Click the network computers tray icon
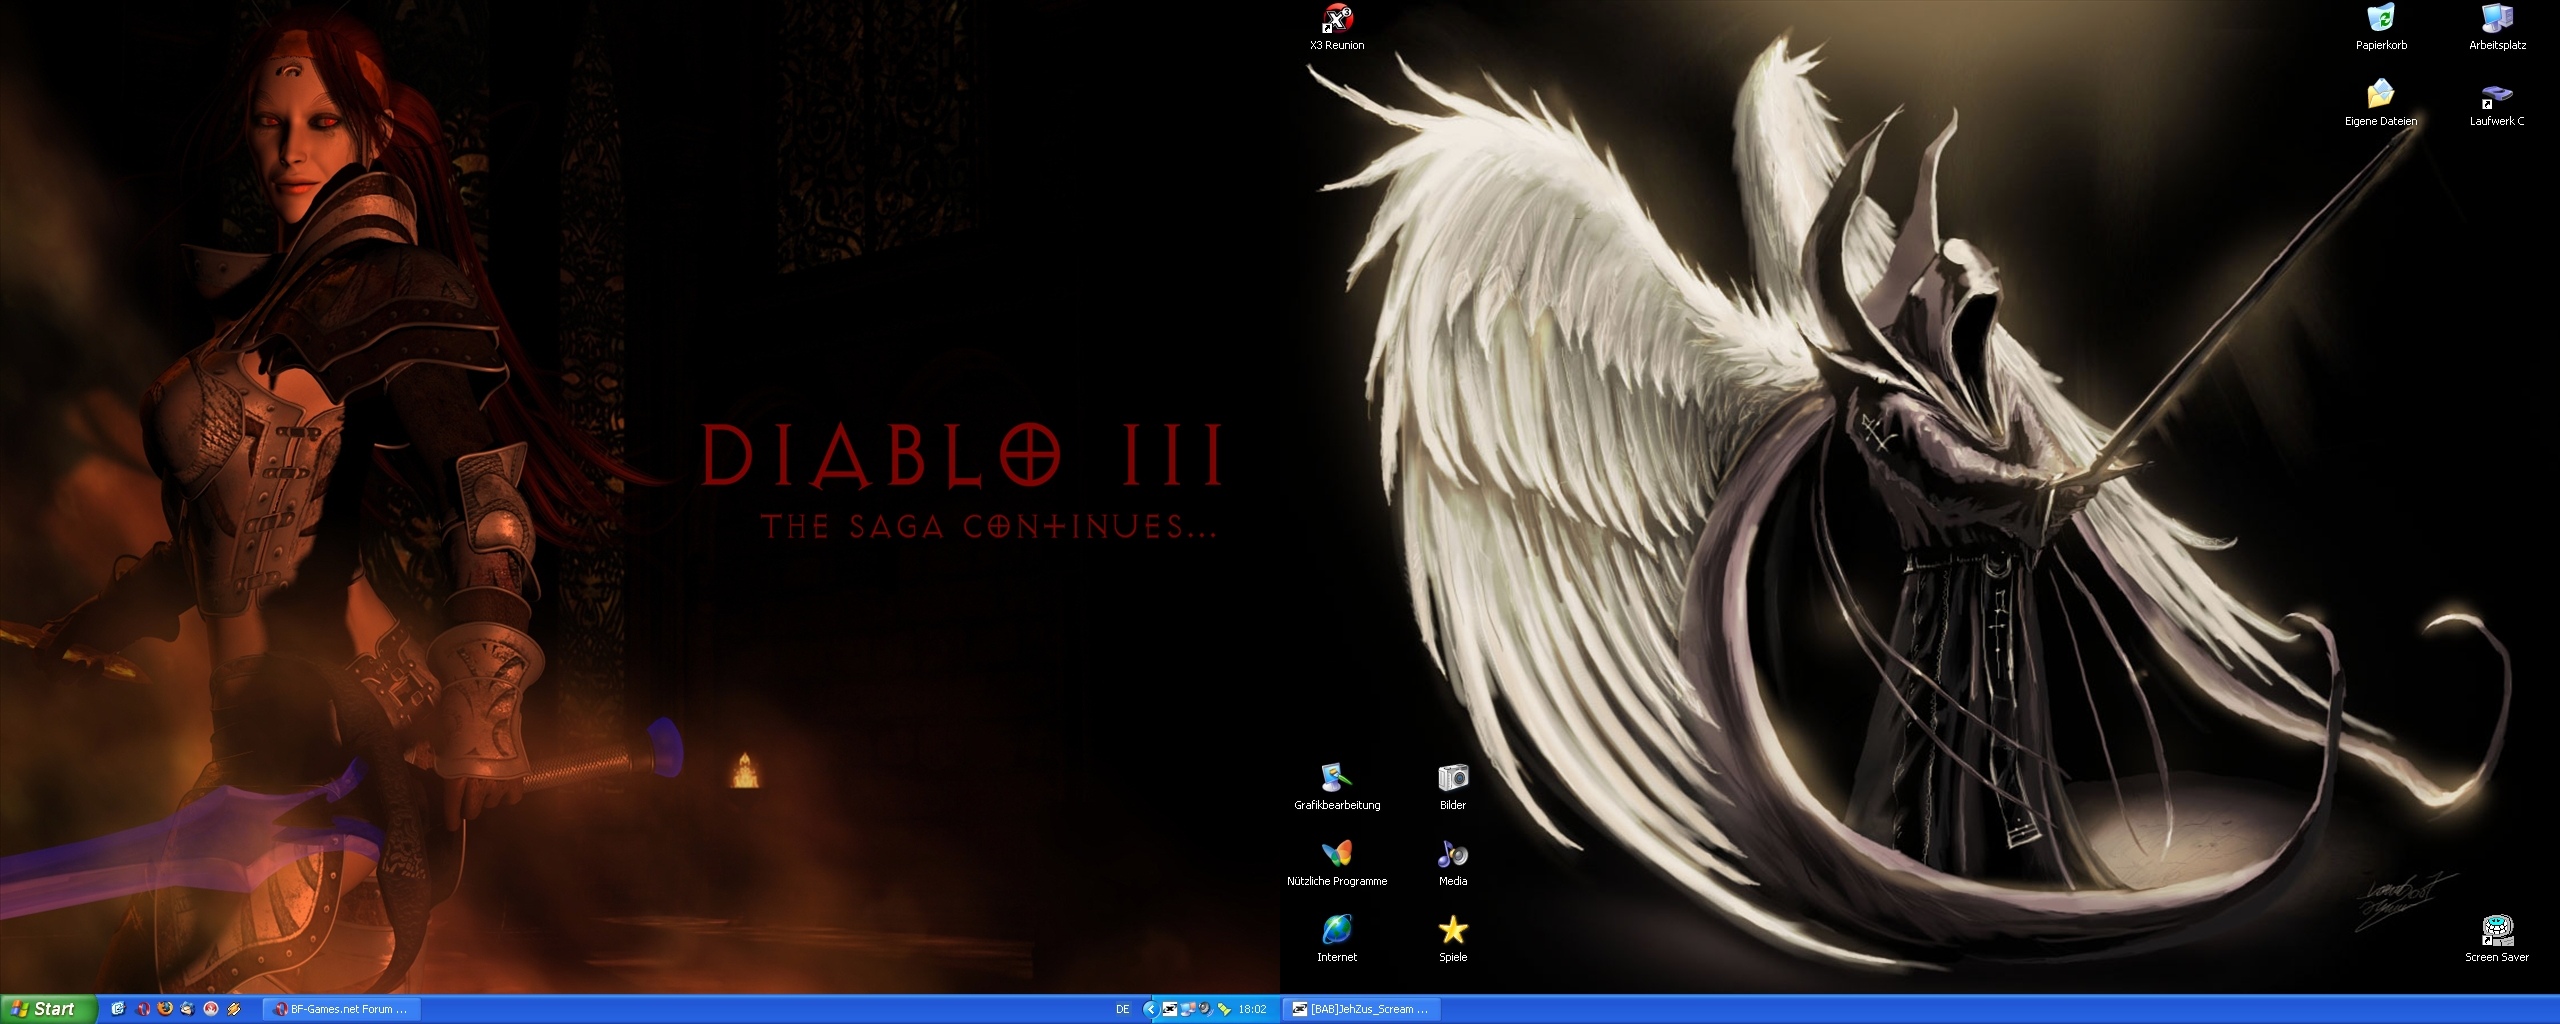The height and width of the screenshot is (1024, 2560). [1187, 1009]
